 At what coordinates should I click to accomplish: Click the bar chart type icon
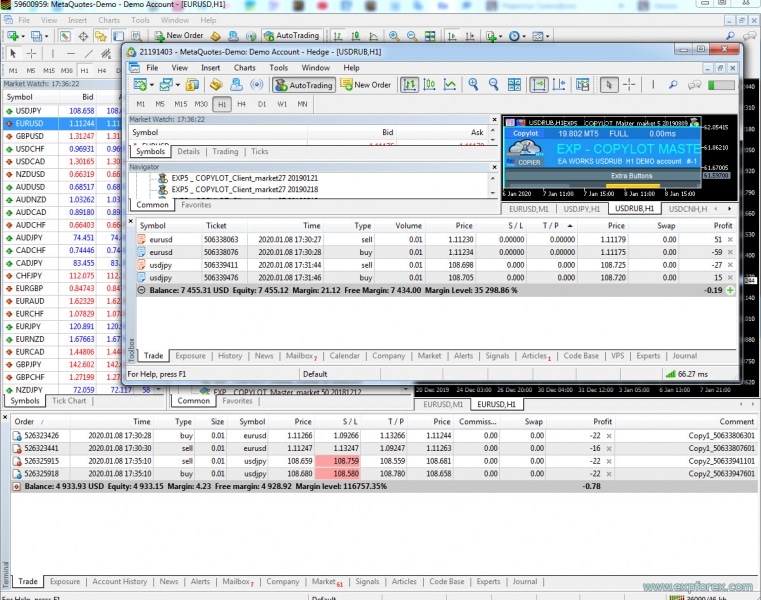click(x=410, y=85)
